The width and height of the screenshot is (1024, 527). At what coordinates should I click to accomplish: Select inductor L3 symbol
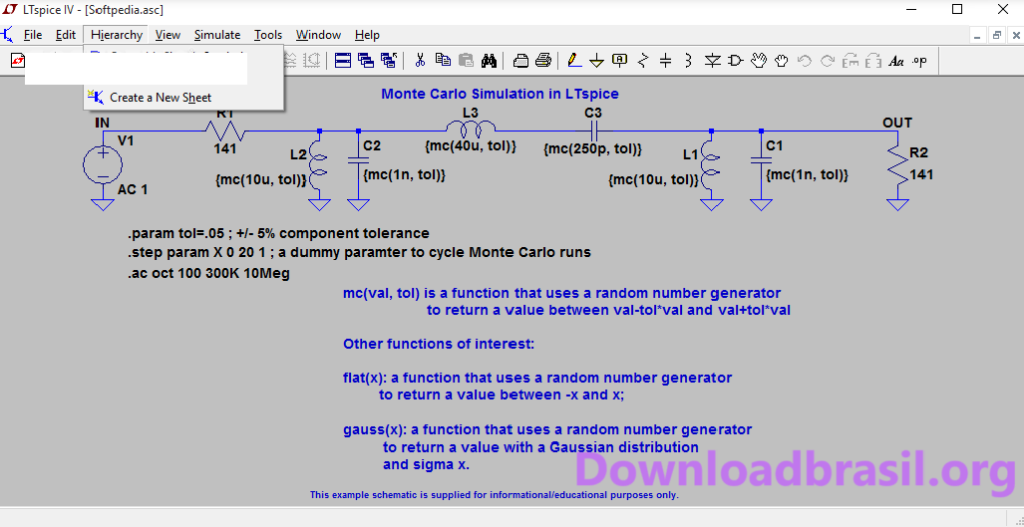[471, 127]
